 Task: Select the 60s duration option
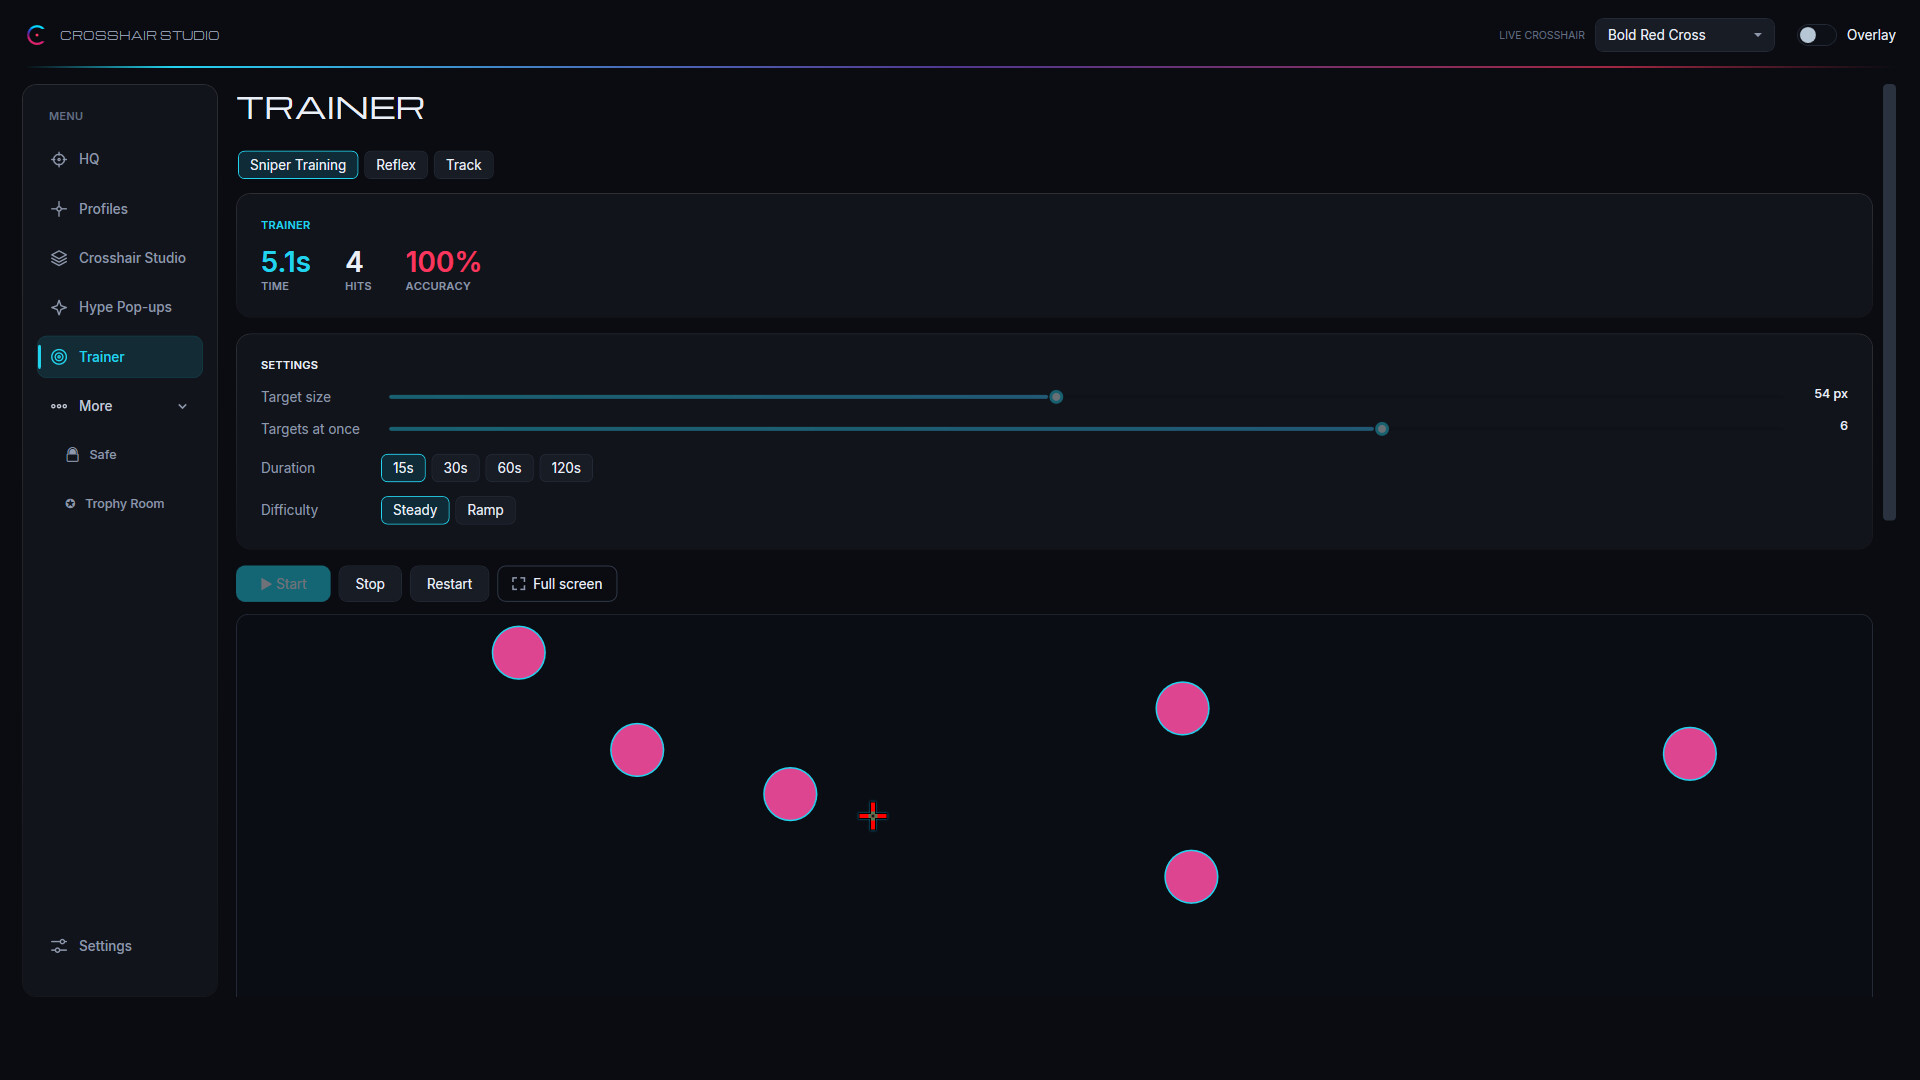[x=509, y=468]
